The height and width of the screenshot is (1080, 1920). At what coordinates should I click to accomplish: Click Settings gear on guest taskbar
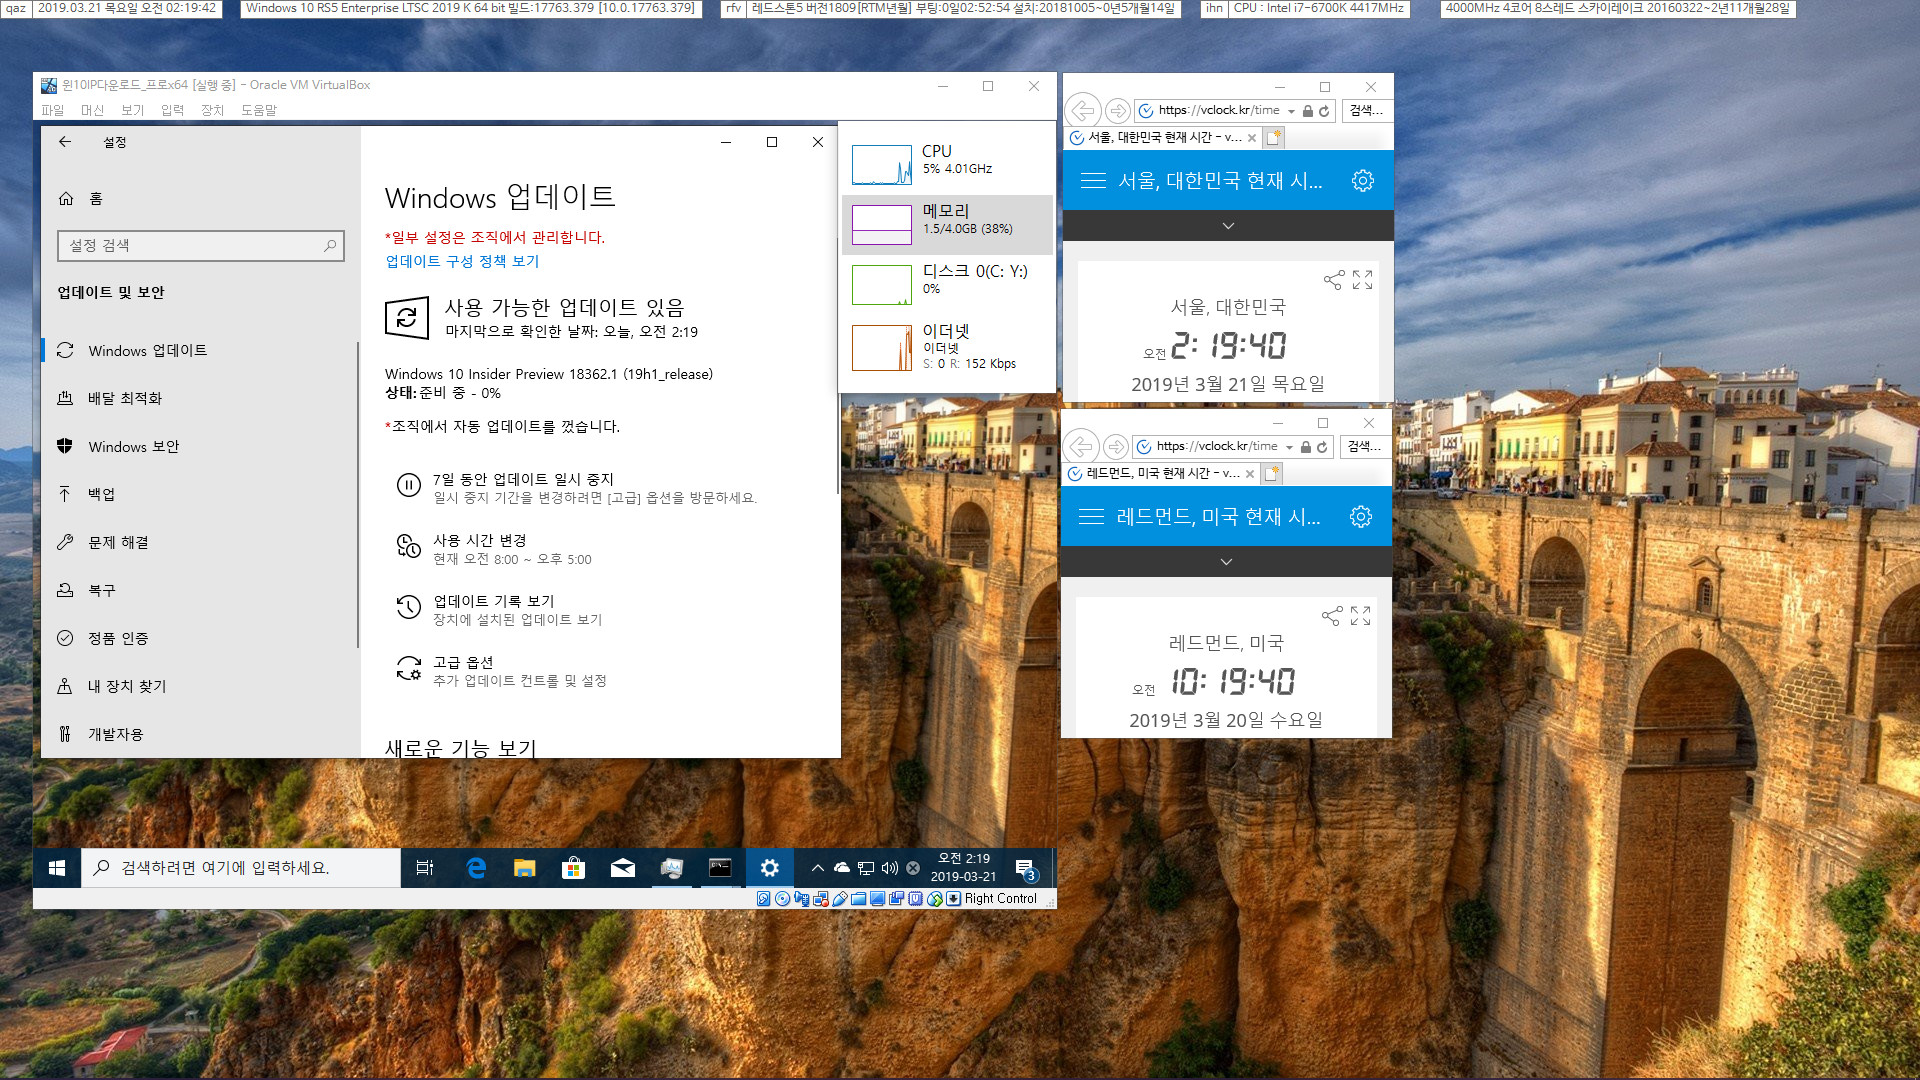(x=769, y=868)
